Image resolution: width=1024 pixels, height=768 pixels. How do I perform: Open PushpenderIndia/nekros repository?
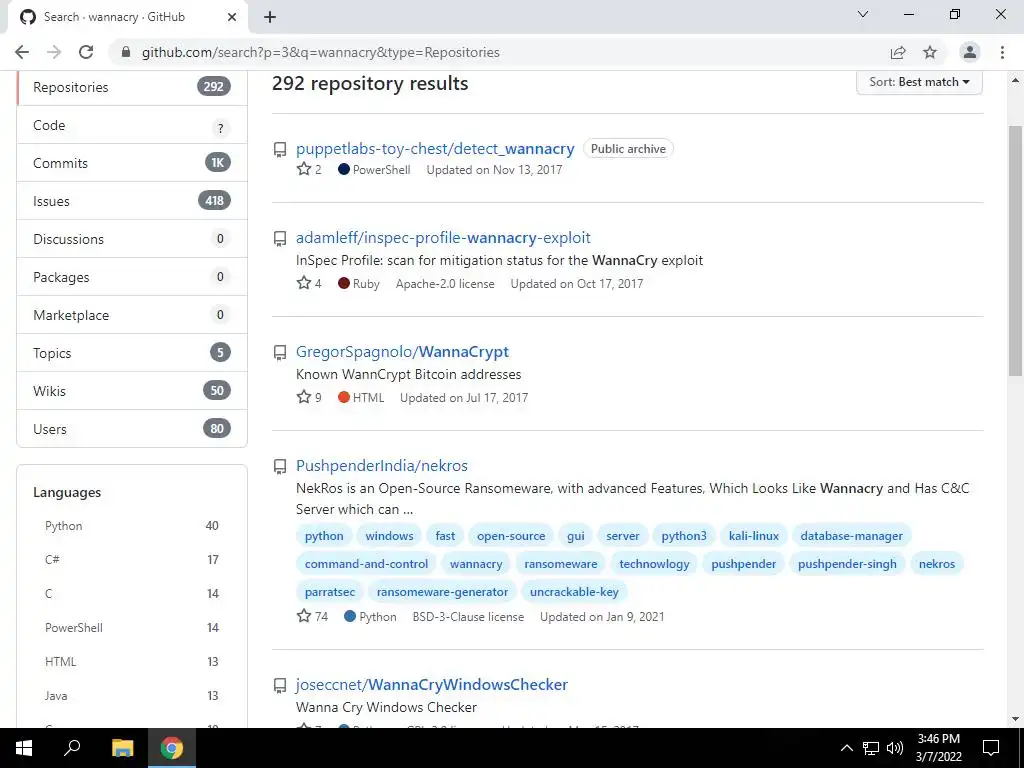click(381, 466)
